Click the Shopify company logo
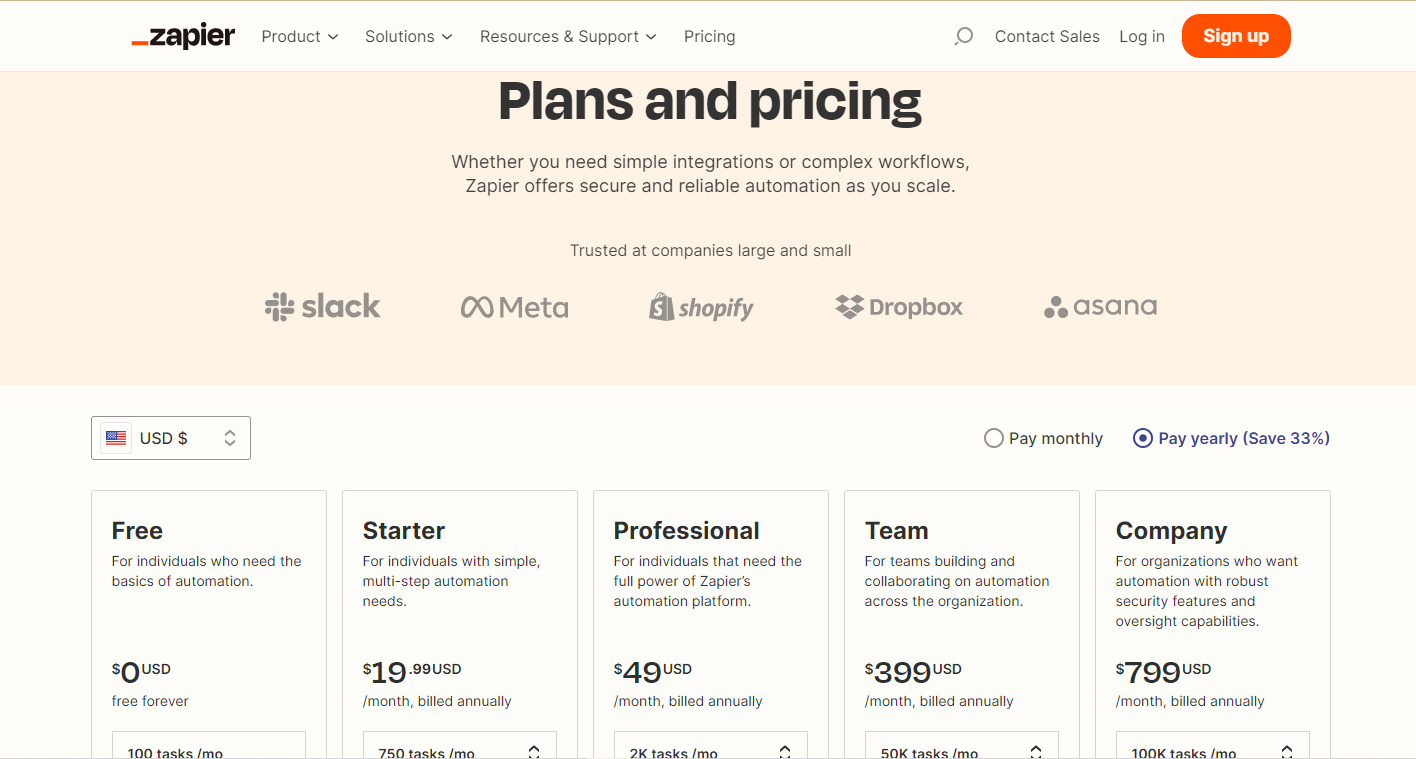Screen dimensions: 1416x759 (x=701, y=307)
